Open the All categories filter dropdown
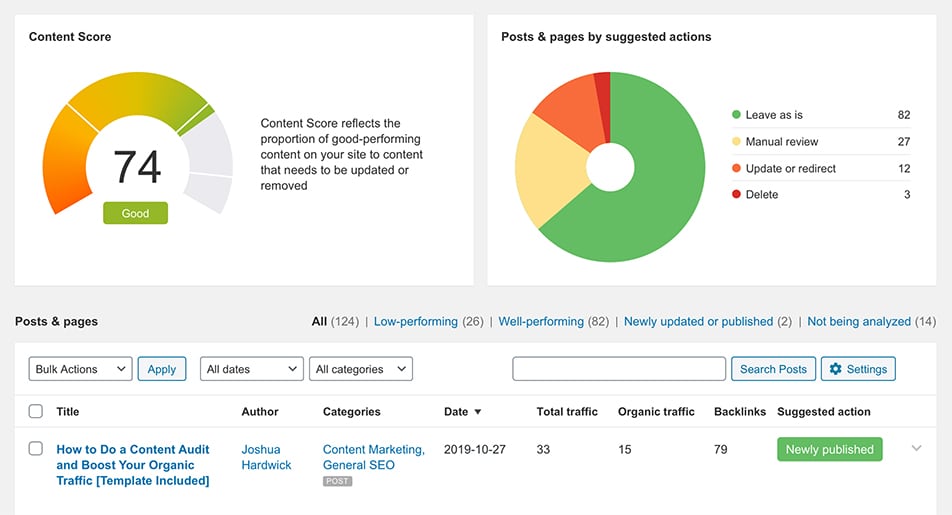Viewport: 952px width, 515px height. point(361,369)
